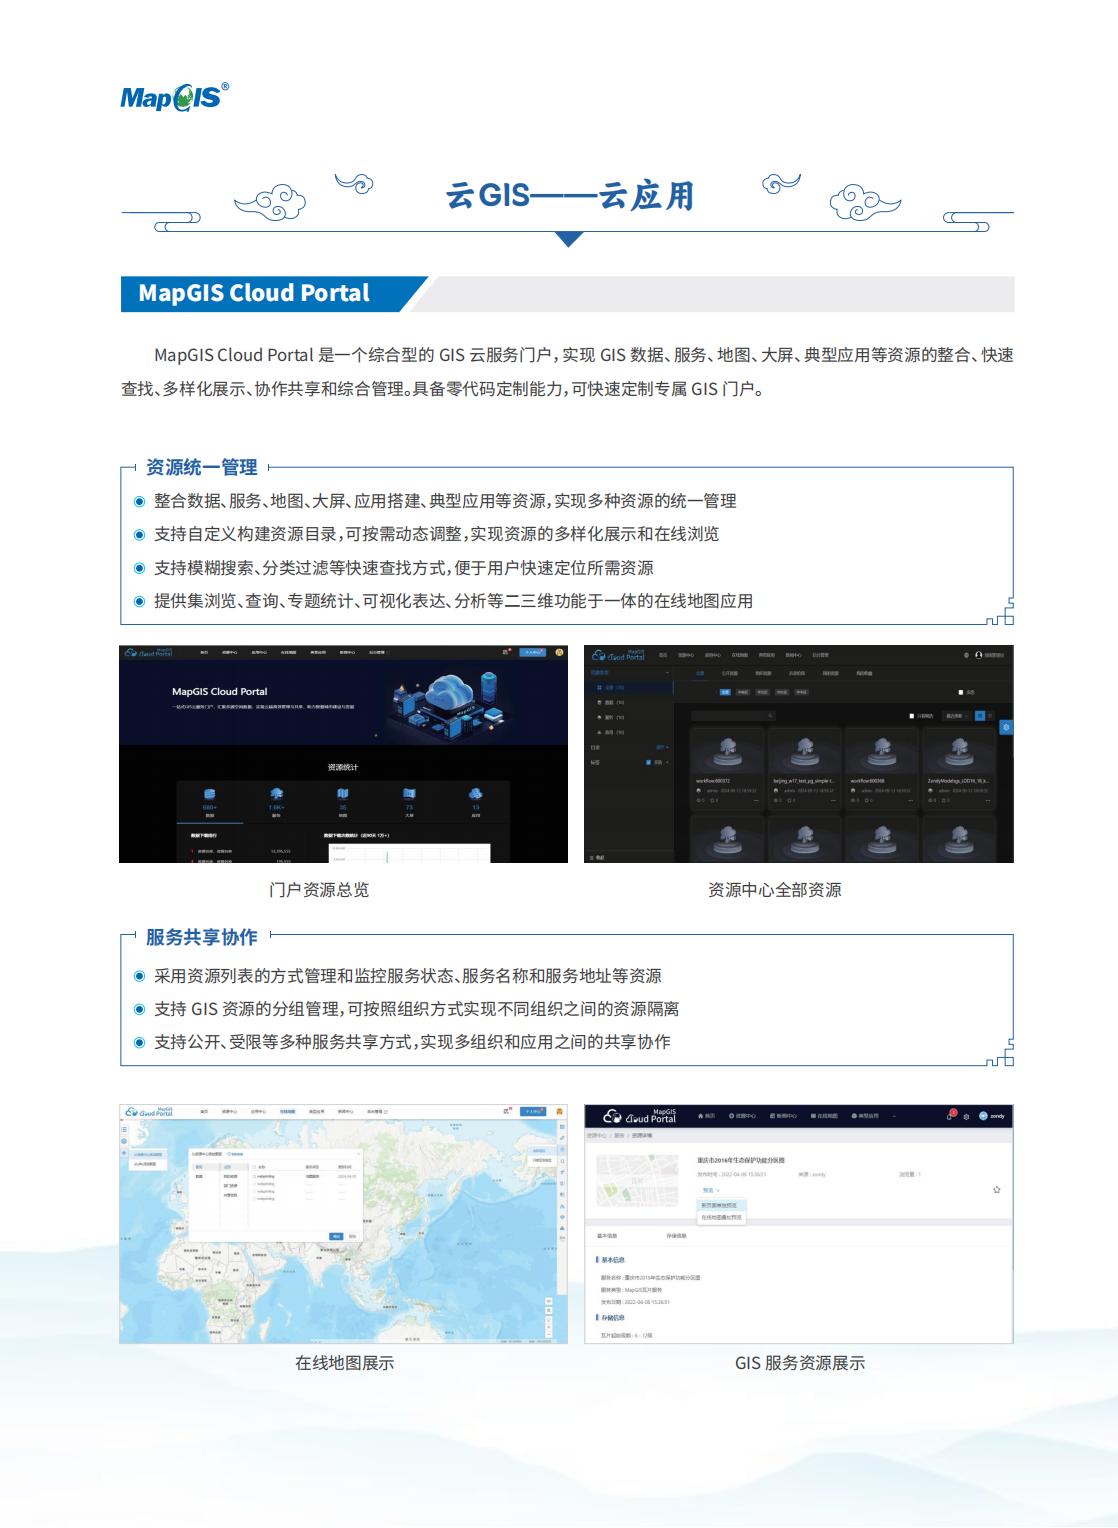This screenshot has width=1118, height=1528.
Task: Select the big-screen (大屏) statistics icon
Action: point(409,794)
